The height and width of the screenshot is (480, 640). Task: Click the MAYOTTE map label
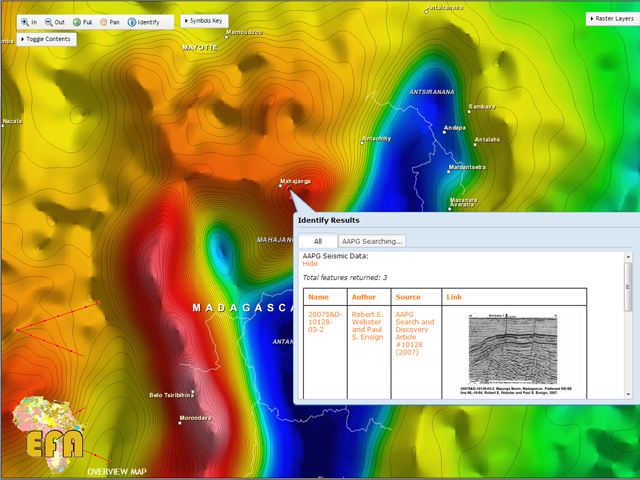pyautogui.click(x=200, y=48)
